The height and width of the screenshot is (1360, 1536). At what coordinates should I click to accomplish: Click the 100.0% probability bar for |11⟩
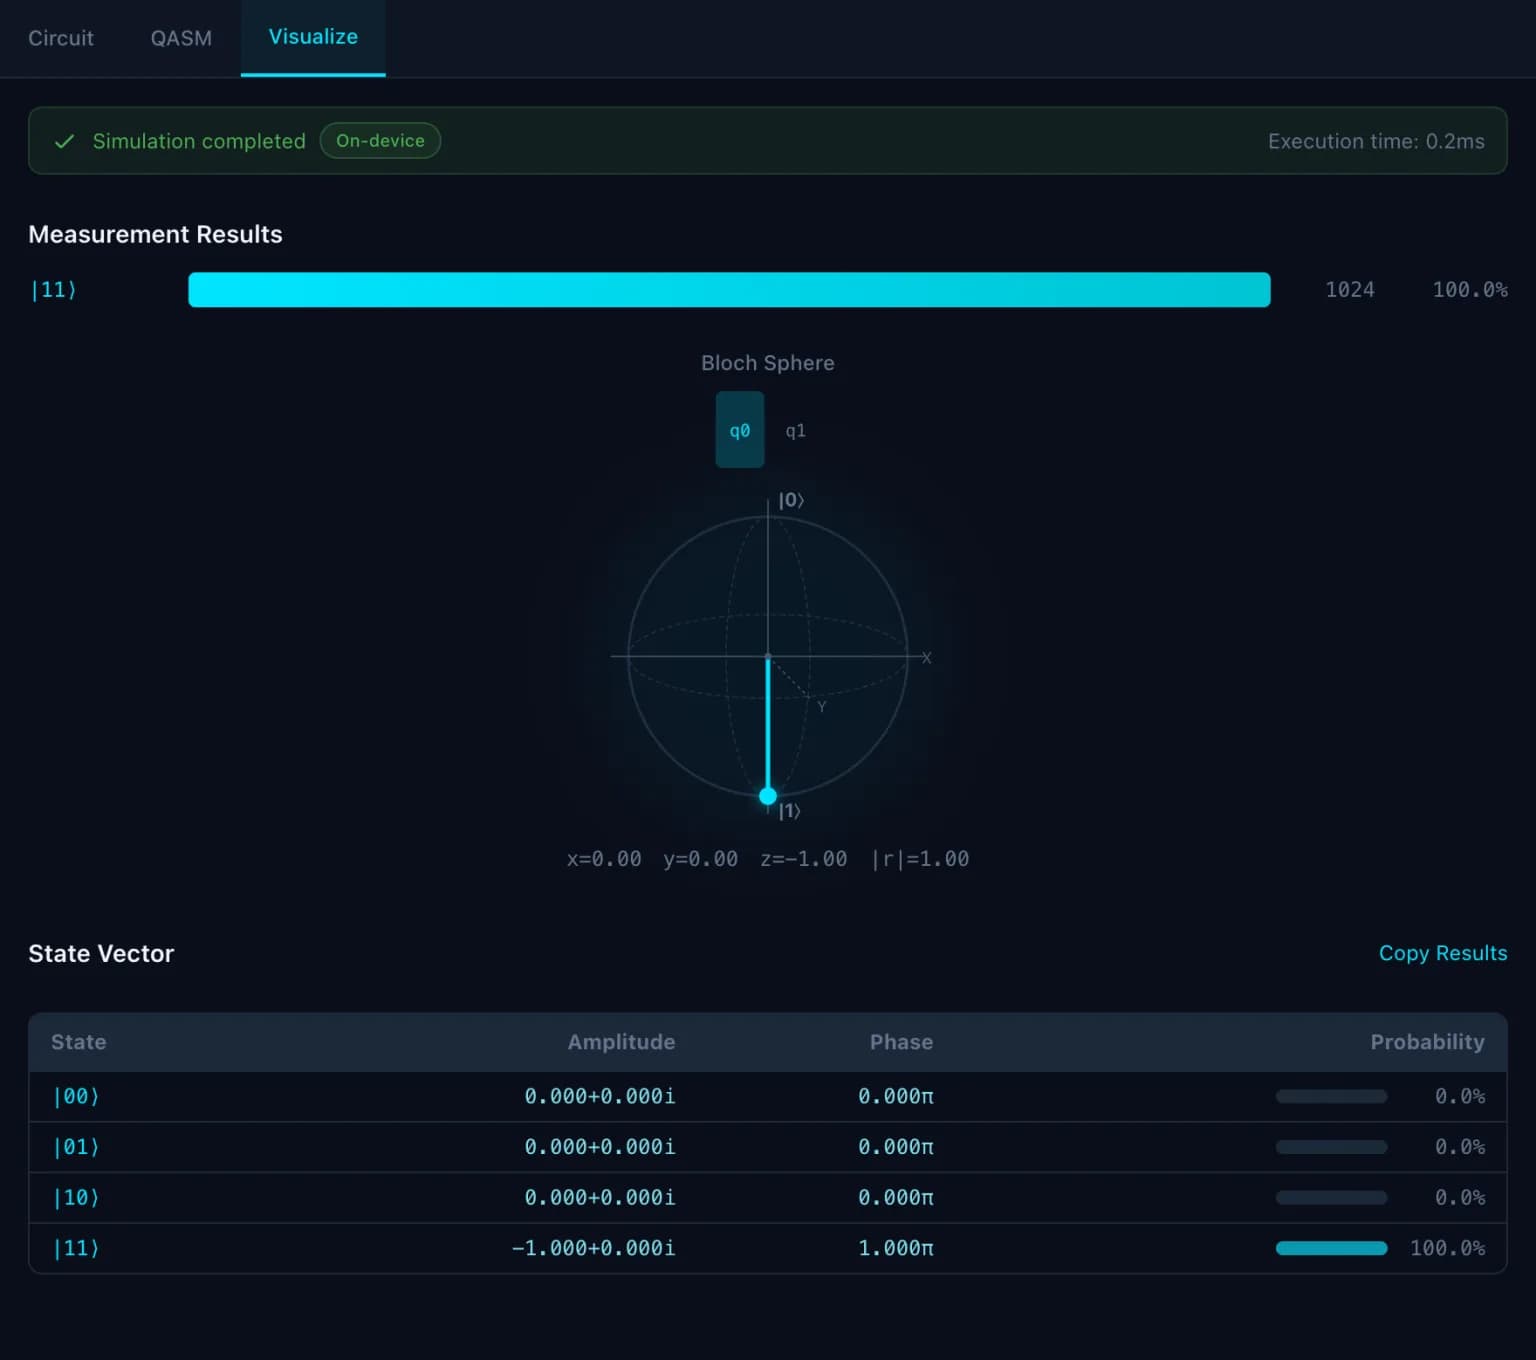1331,1248
